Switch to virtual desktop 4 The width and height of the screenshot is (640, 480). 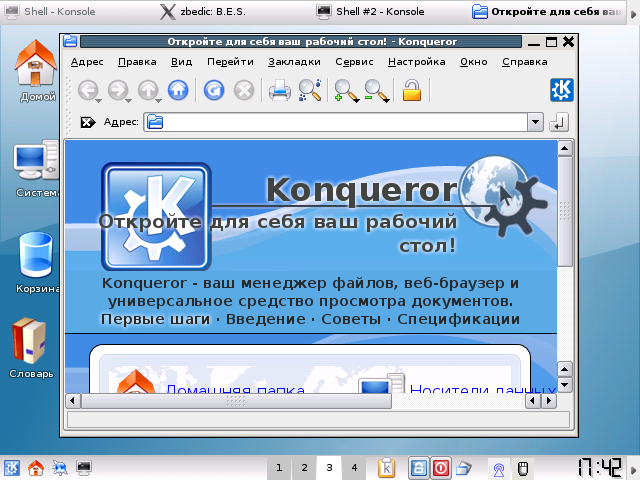pos(354,468)
